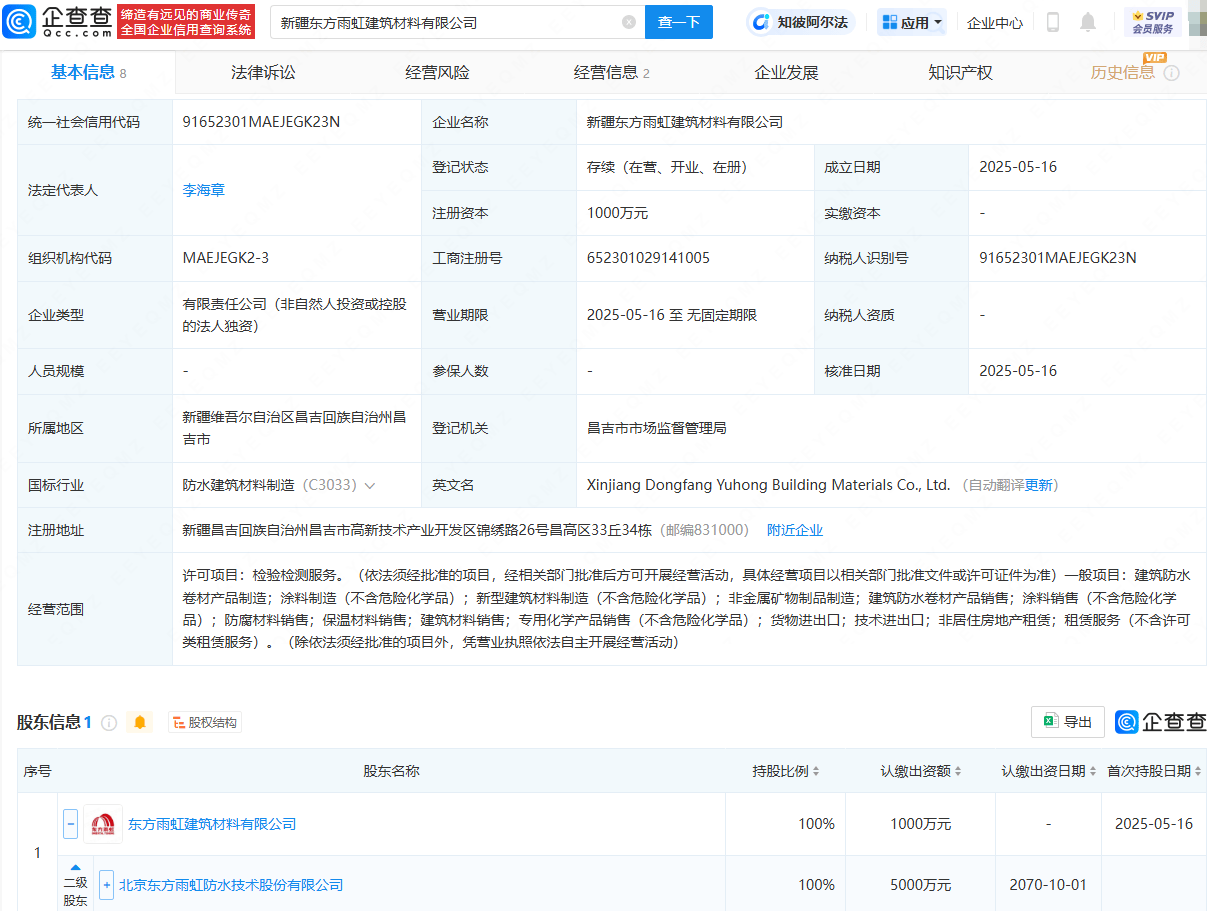Viewport: 1207px width, 911px height.
Task: Open the 应用 apps menu
Action: [911, 21]
